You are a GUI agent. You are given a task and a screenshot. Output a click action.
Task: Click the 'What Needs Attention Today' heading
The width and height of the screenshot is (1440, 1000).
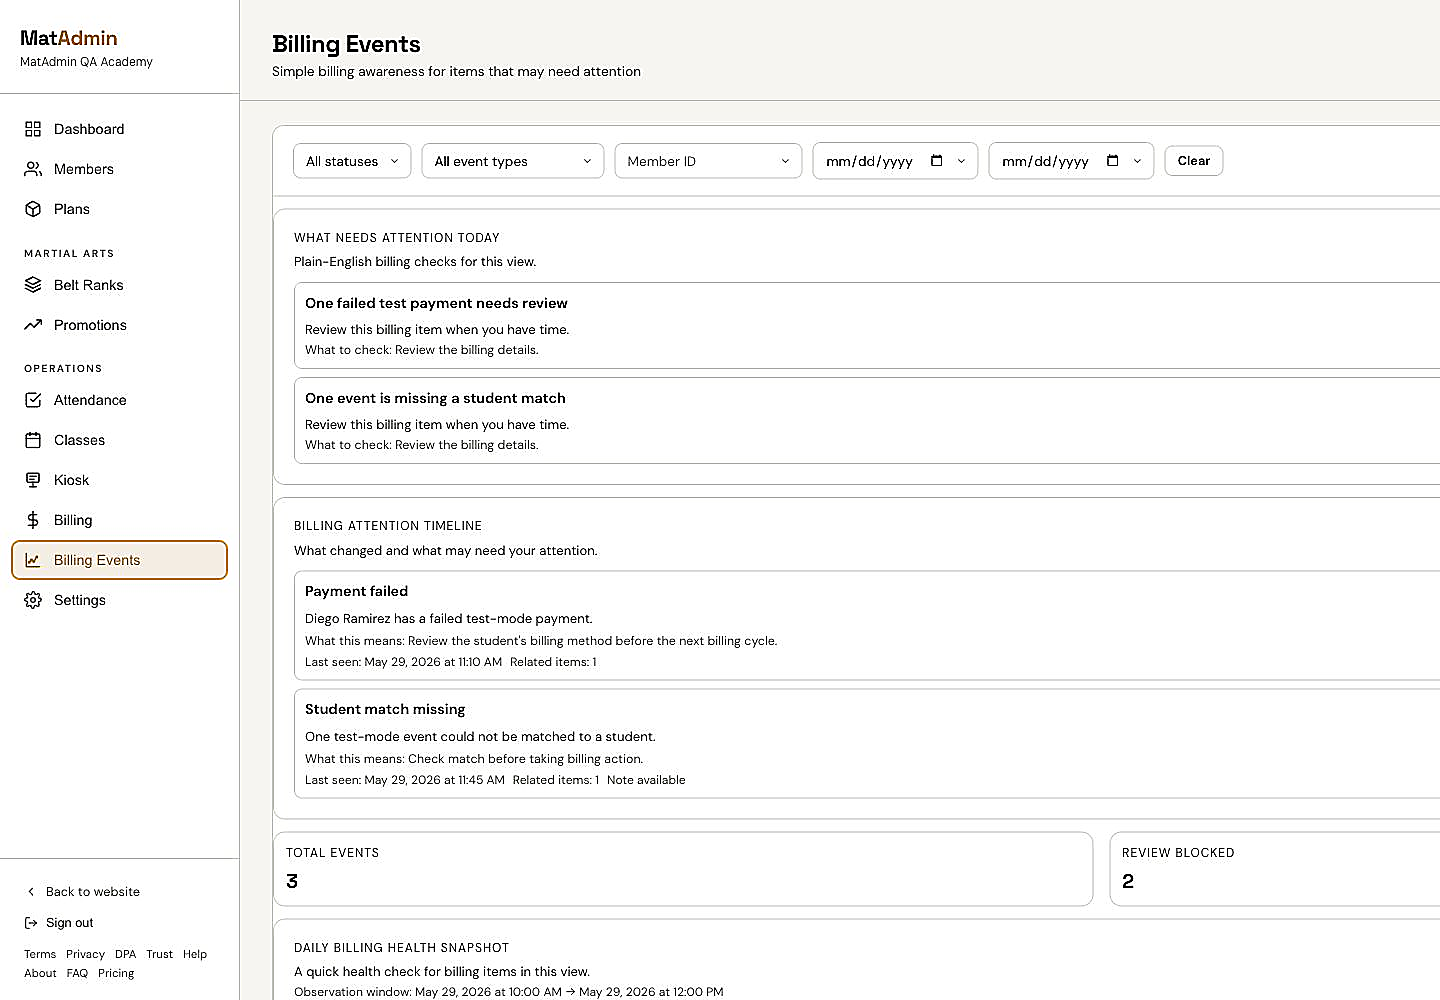point(397,238)
